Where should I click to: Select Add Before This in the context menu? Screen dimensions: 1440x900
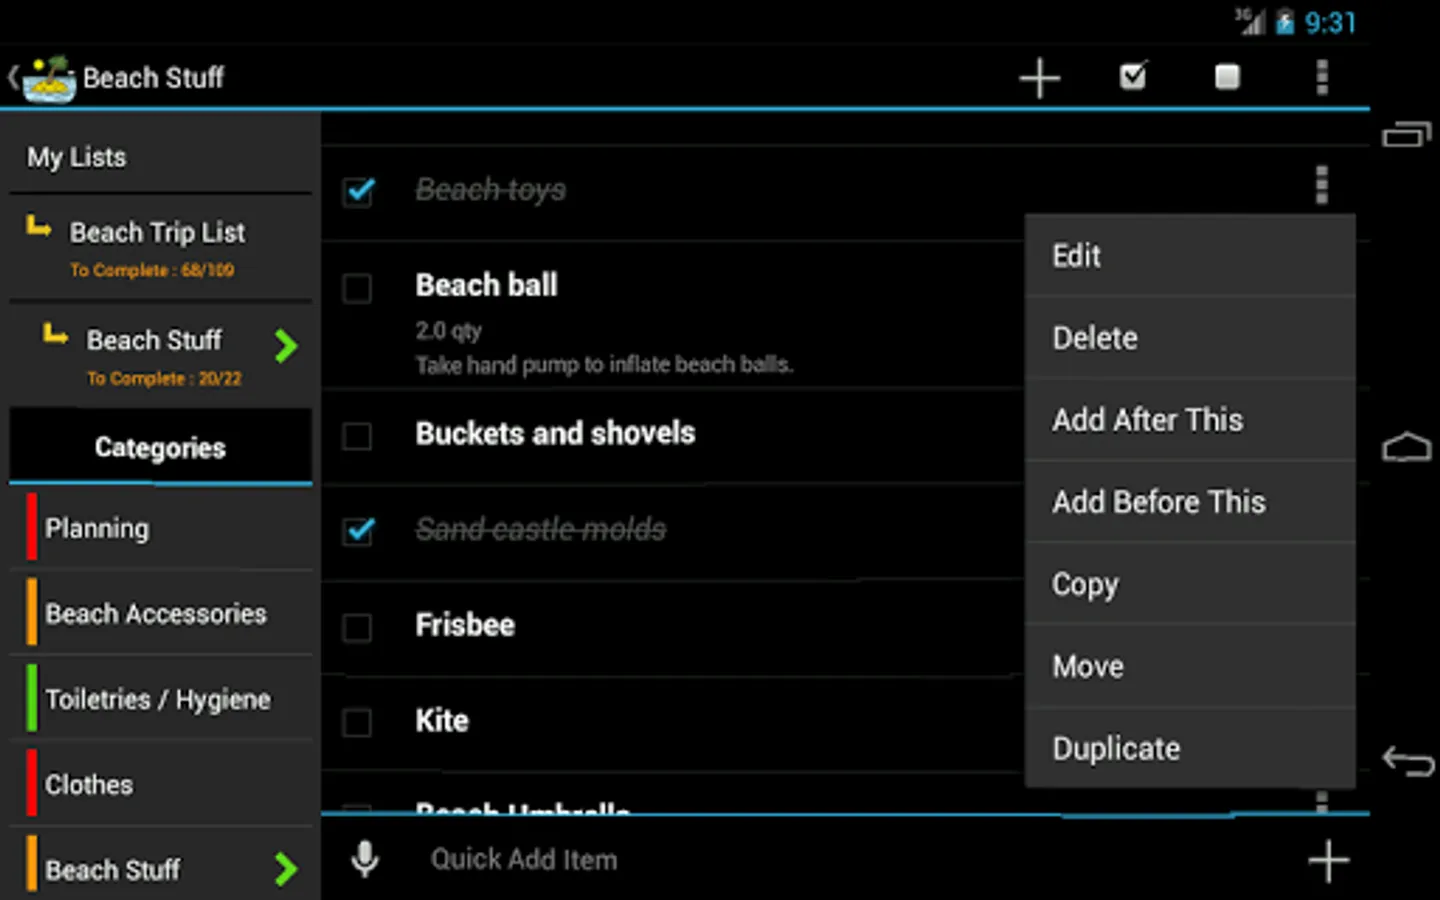(1158, 502)
